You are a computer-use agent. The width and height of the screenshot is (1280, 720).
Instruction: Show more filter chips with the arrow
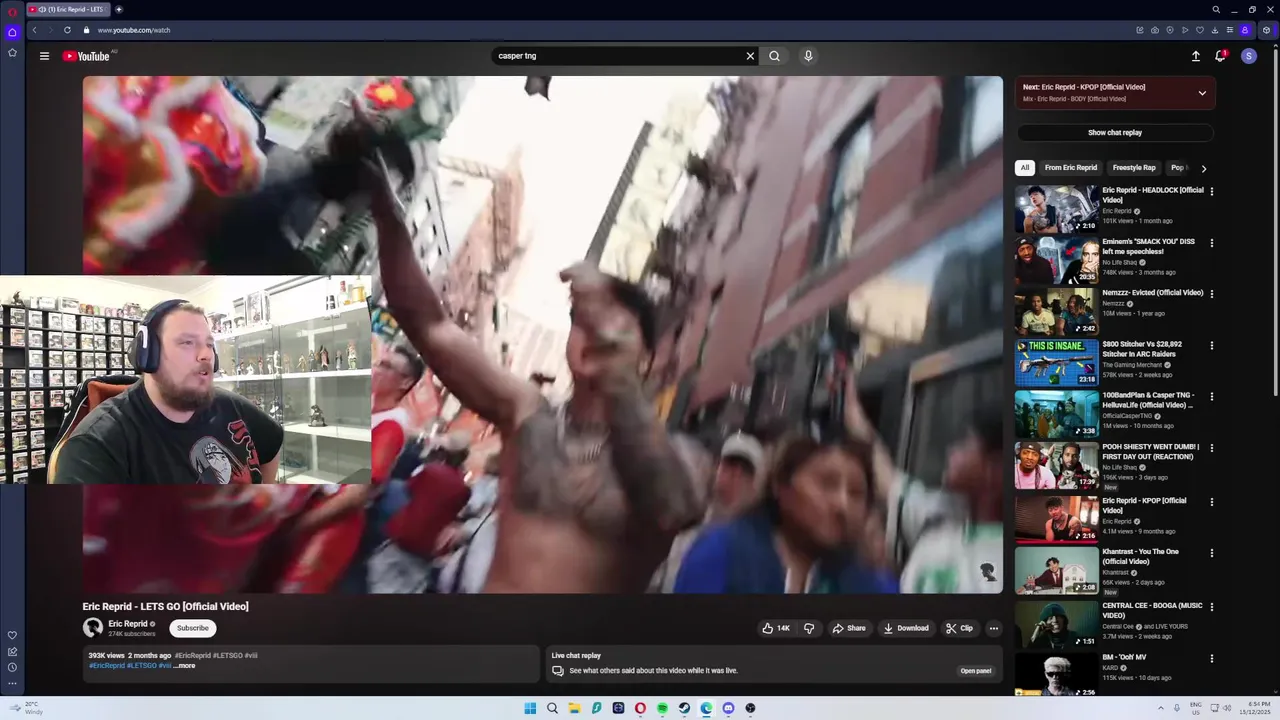pos(1204,169)
